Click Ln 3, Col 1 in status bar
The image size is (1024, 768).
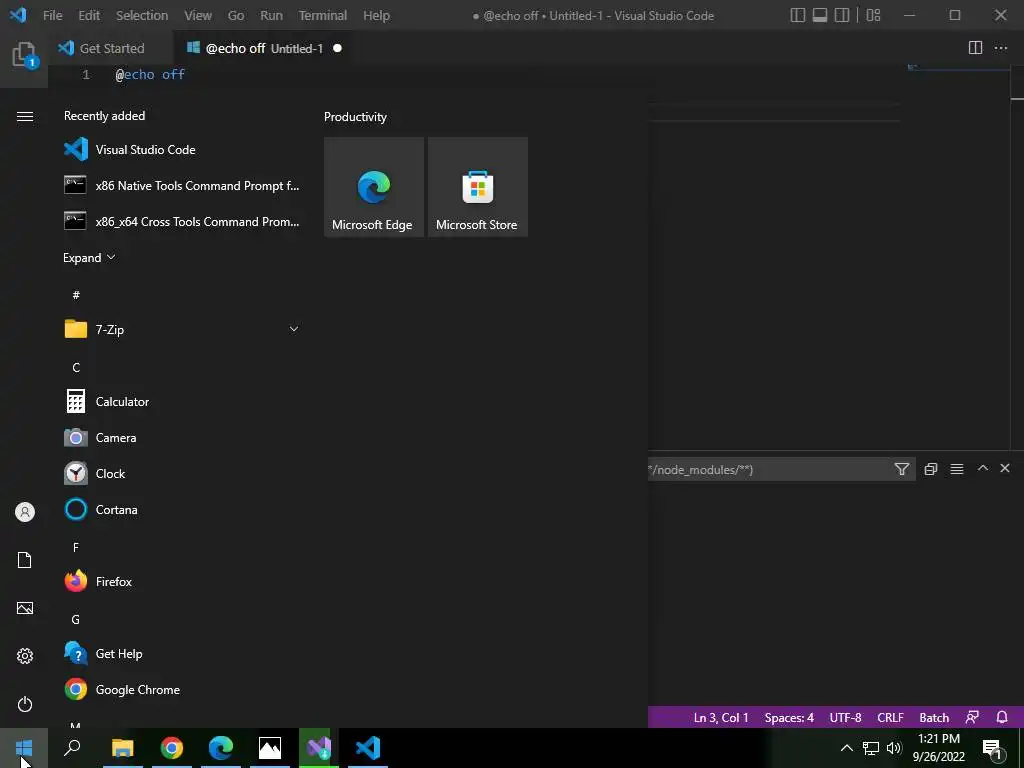click(721, 718)
